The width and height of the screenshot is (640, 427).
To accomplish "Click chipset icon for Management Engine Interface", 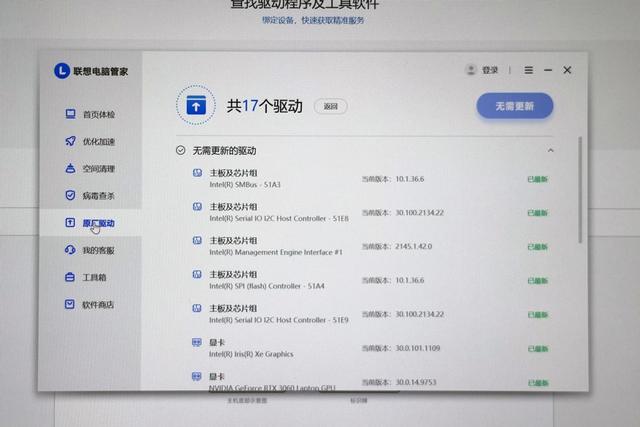I will 197,240.
